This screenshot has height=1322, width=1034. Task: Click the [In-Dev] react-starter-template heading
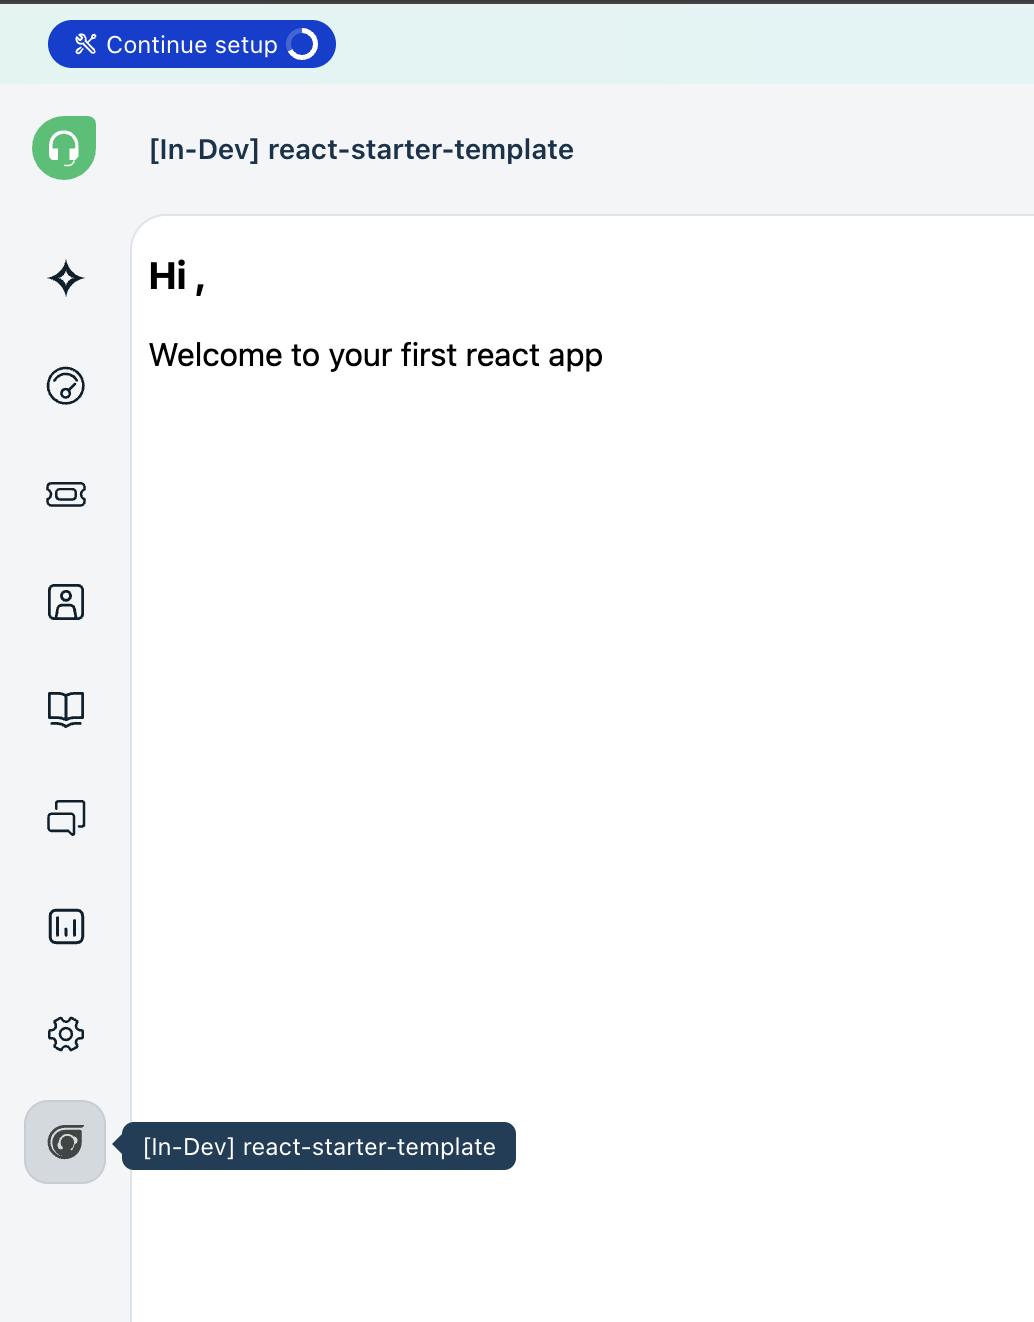361,149
